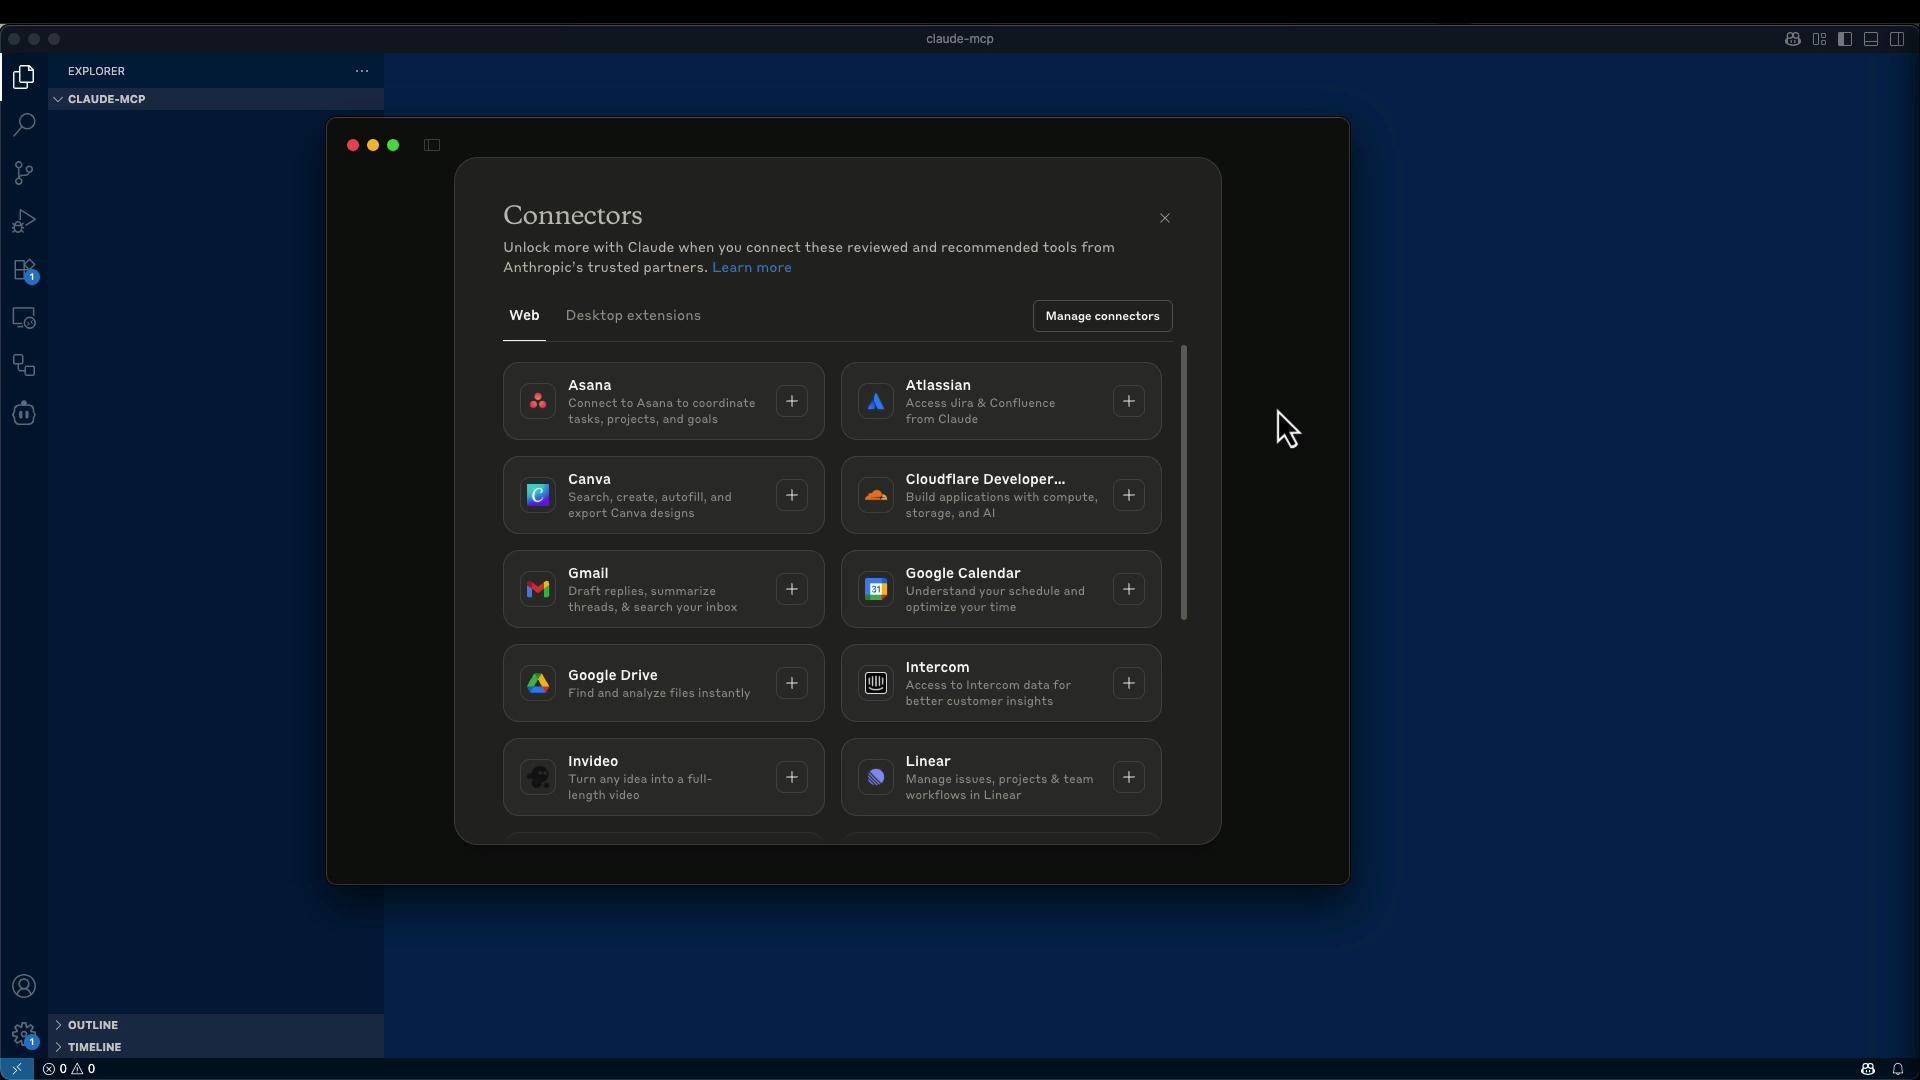Click Copilot status icon in status bar
The image size is (1920, 1080).
pyautogui.click(x=1867, y=1069)
